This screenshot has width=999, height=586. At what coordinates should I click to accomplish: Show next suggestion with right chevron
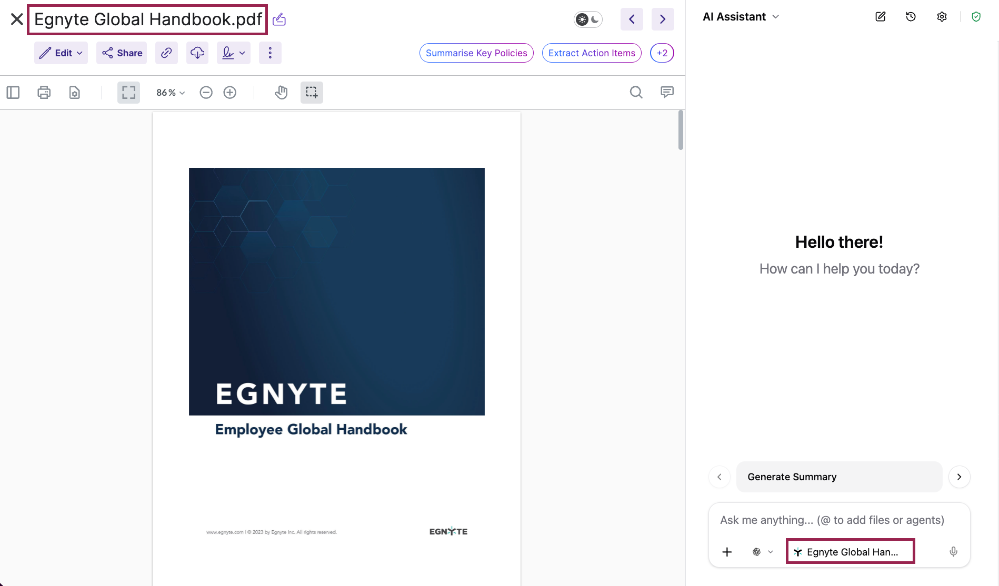click(x=959, y=476)
